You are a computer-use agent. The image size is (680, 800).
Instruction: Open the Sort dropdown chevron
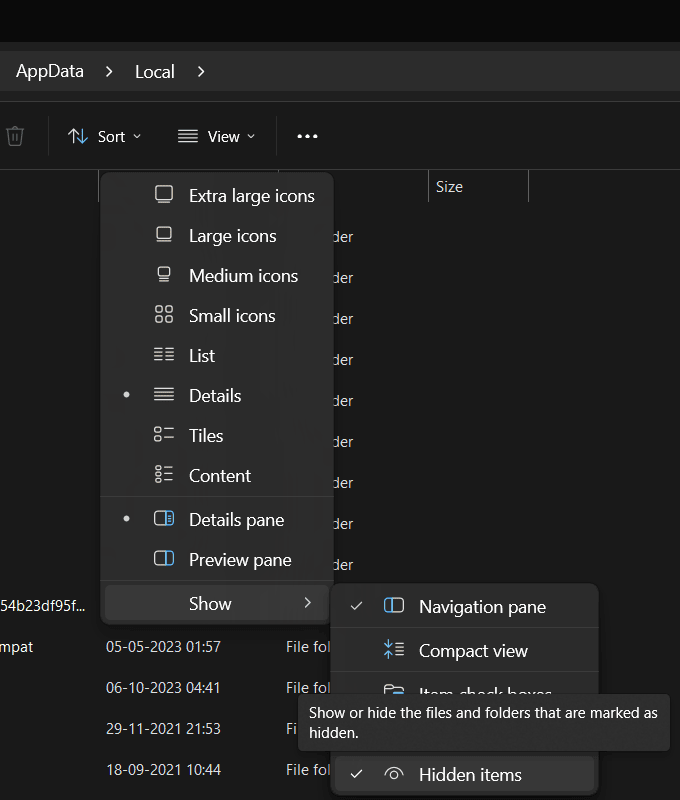coord(137,136)
